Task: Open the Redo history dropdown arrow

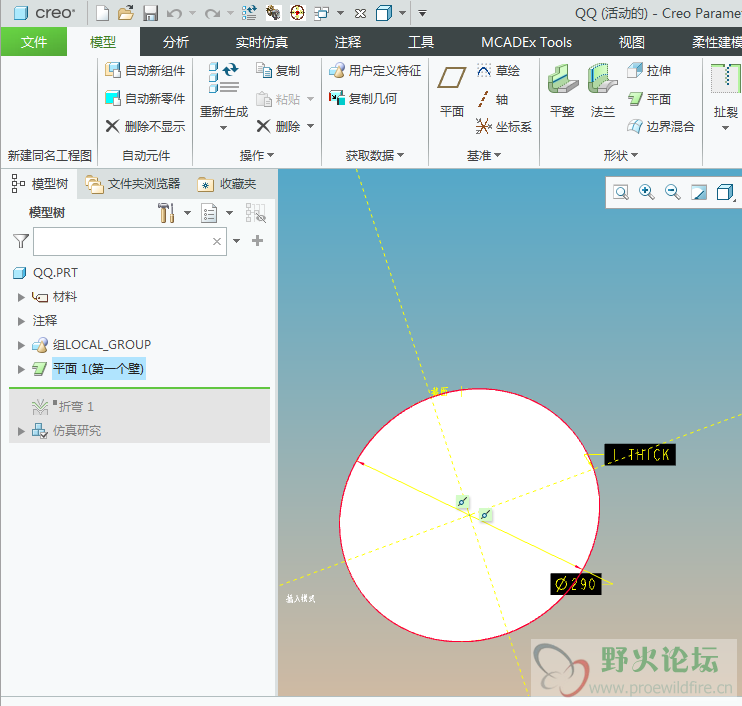Action: (230, 13)
